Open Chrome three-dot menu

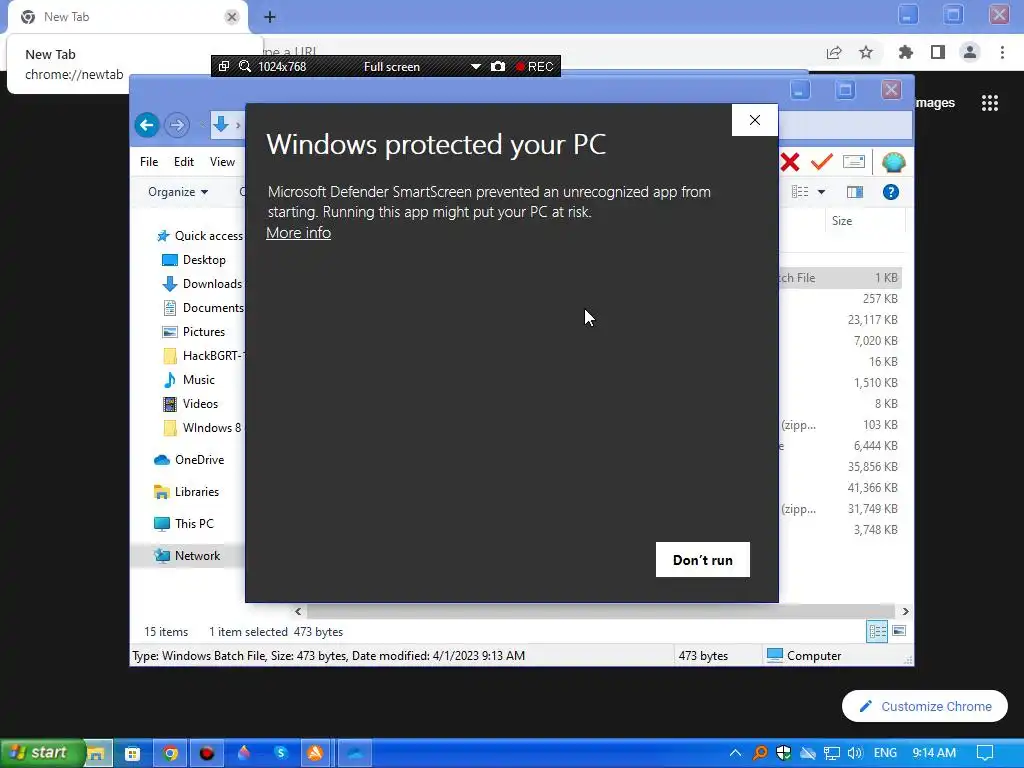pyautogui.click(x=1002, y=52)
